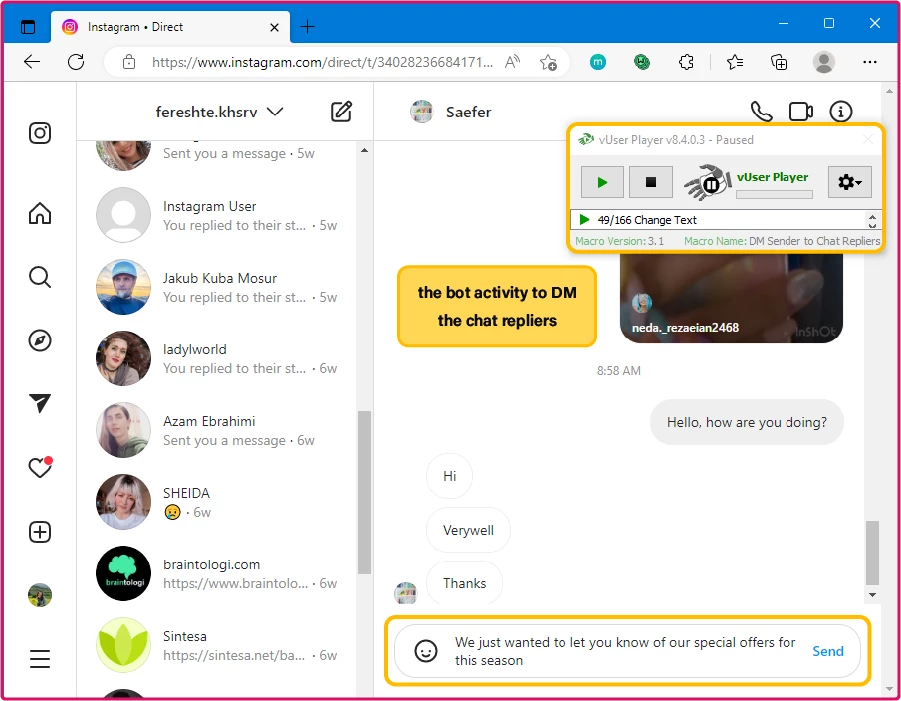901x701 pixels.
Task: Open Direct messages paper-plane icon
Action: (x=40, y=404)
